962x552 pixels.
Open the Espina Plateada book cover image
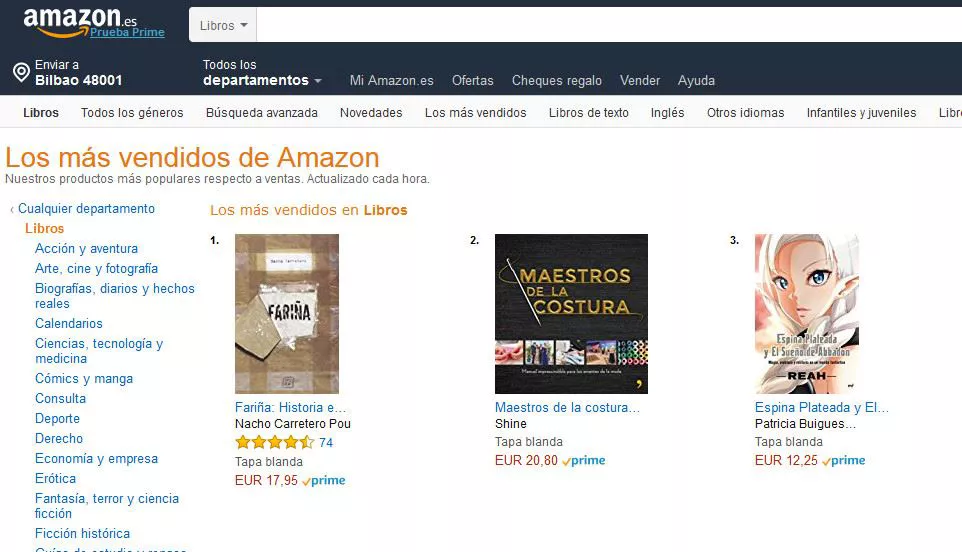807,313
